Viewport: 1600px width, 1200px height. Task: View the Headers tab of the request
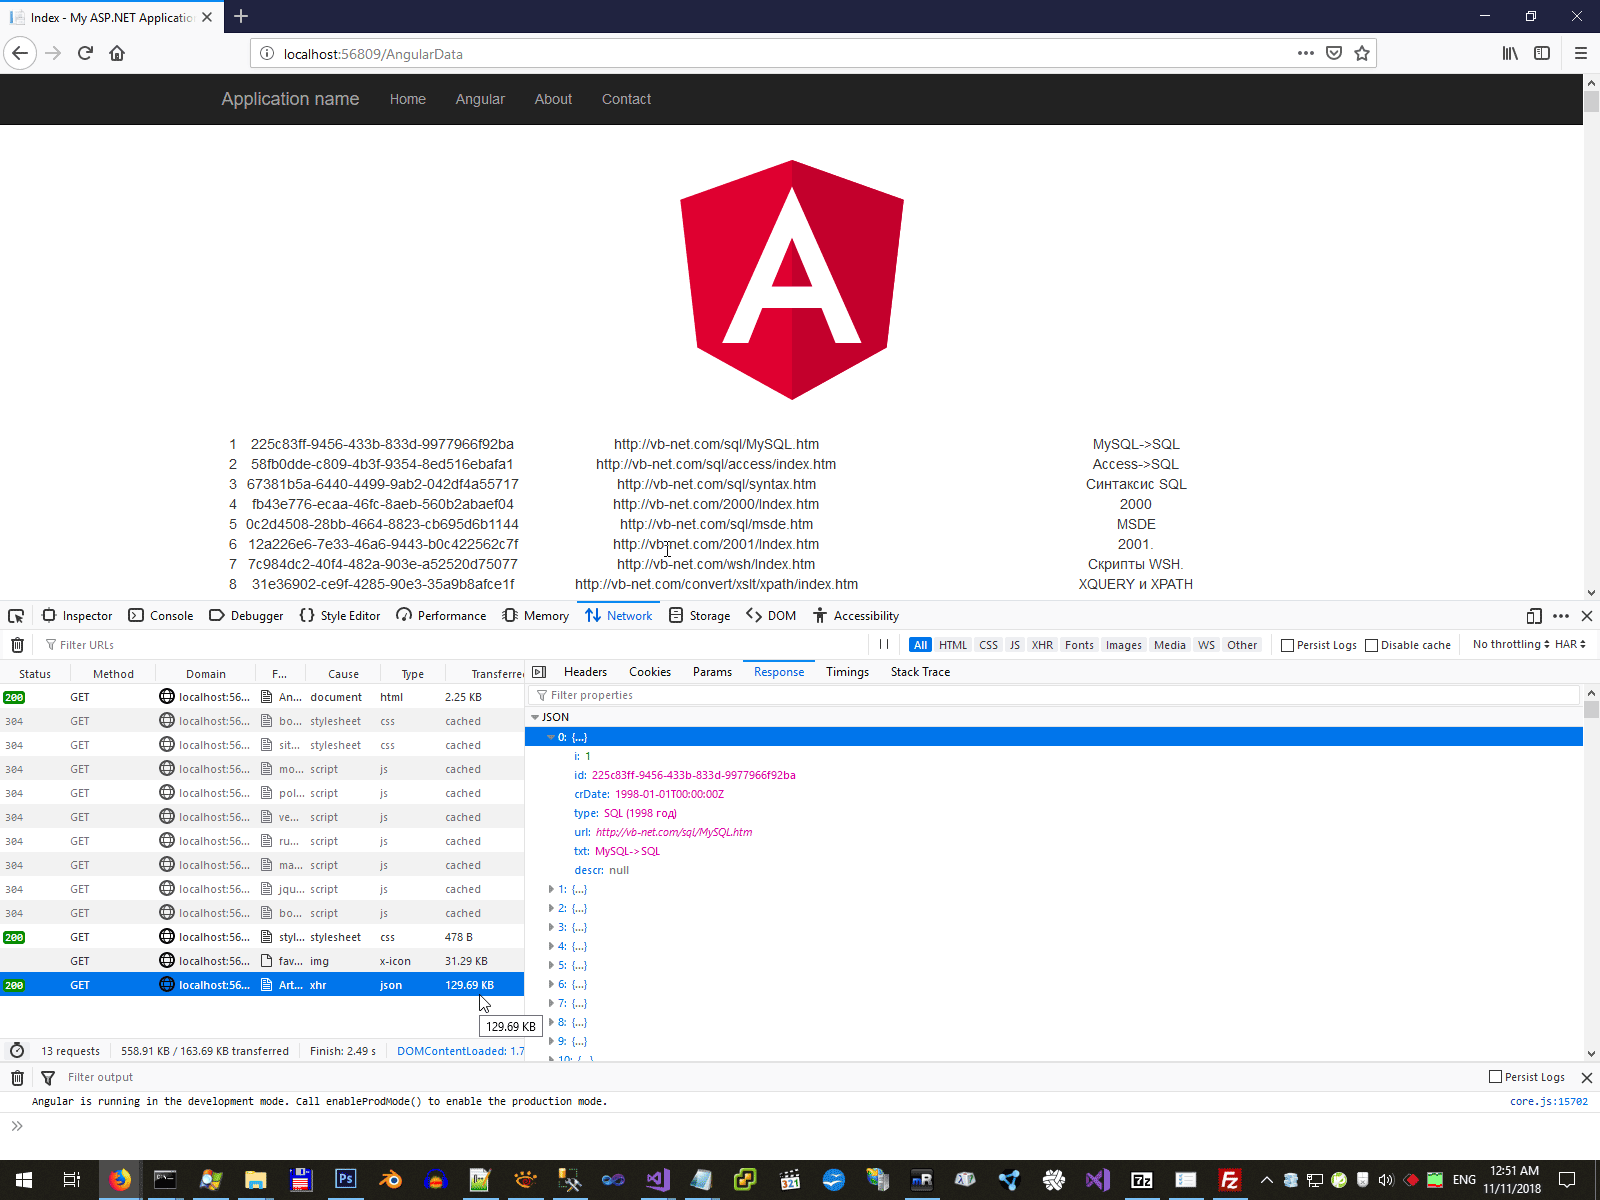coord(585,672)
